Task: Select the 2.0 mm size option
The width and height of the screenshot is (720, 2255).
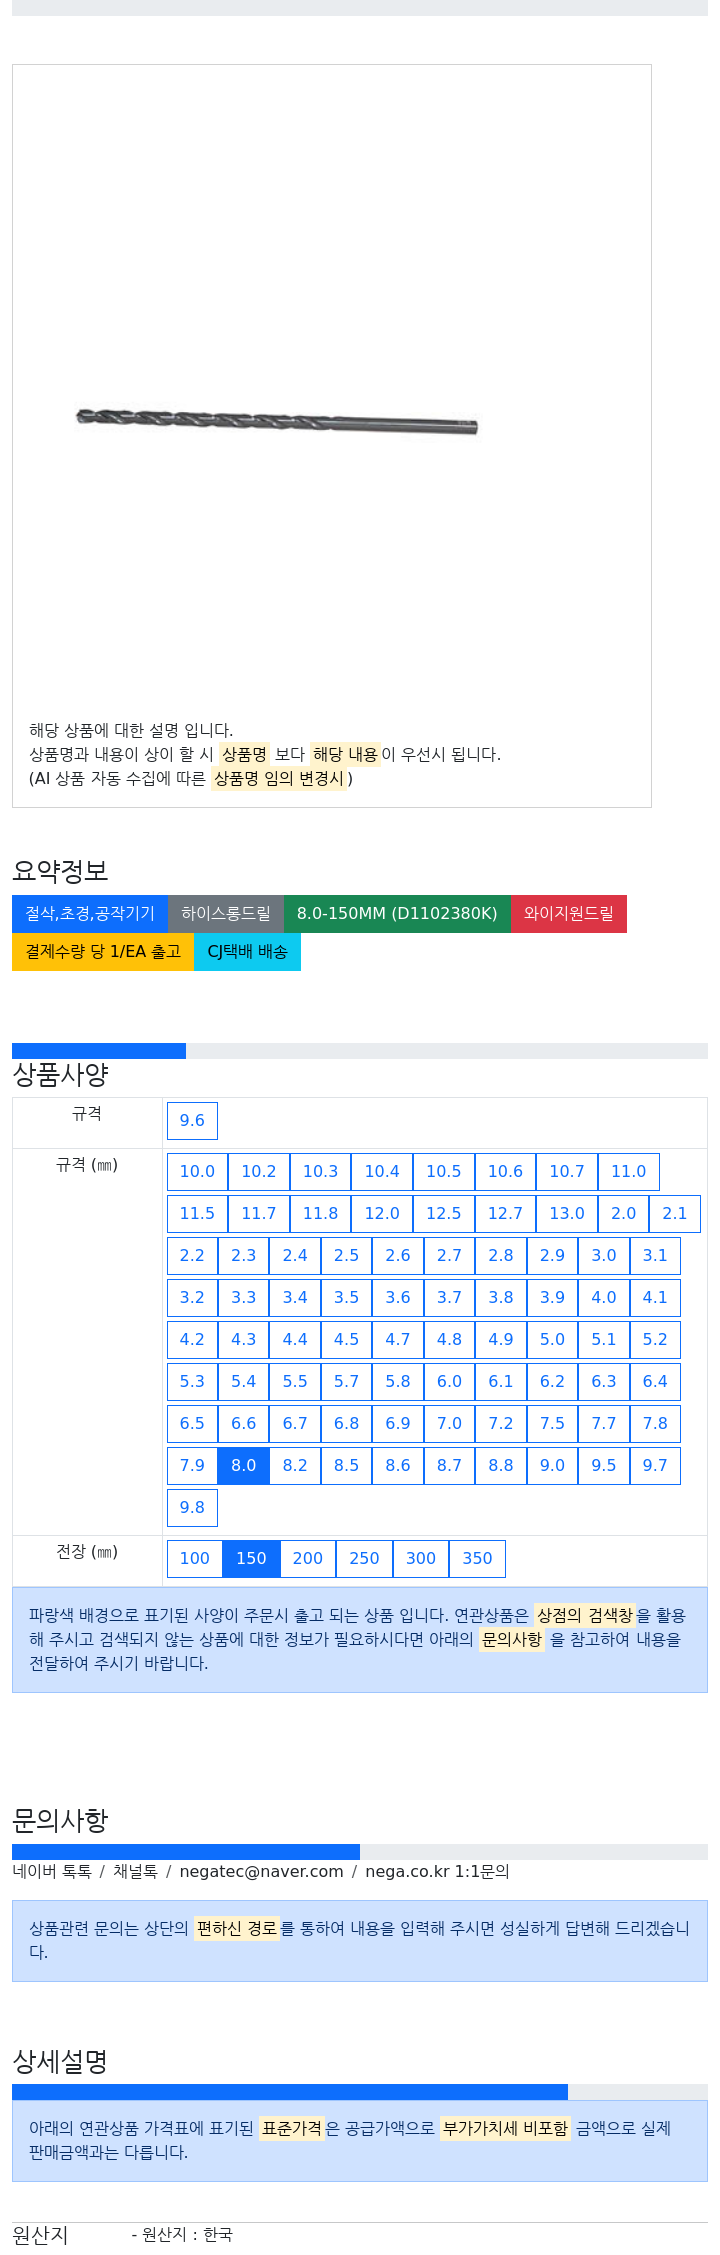Action: tap(624, 1213)
